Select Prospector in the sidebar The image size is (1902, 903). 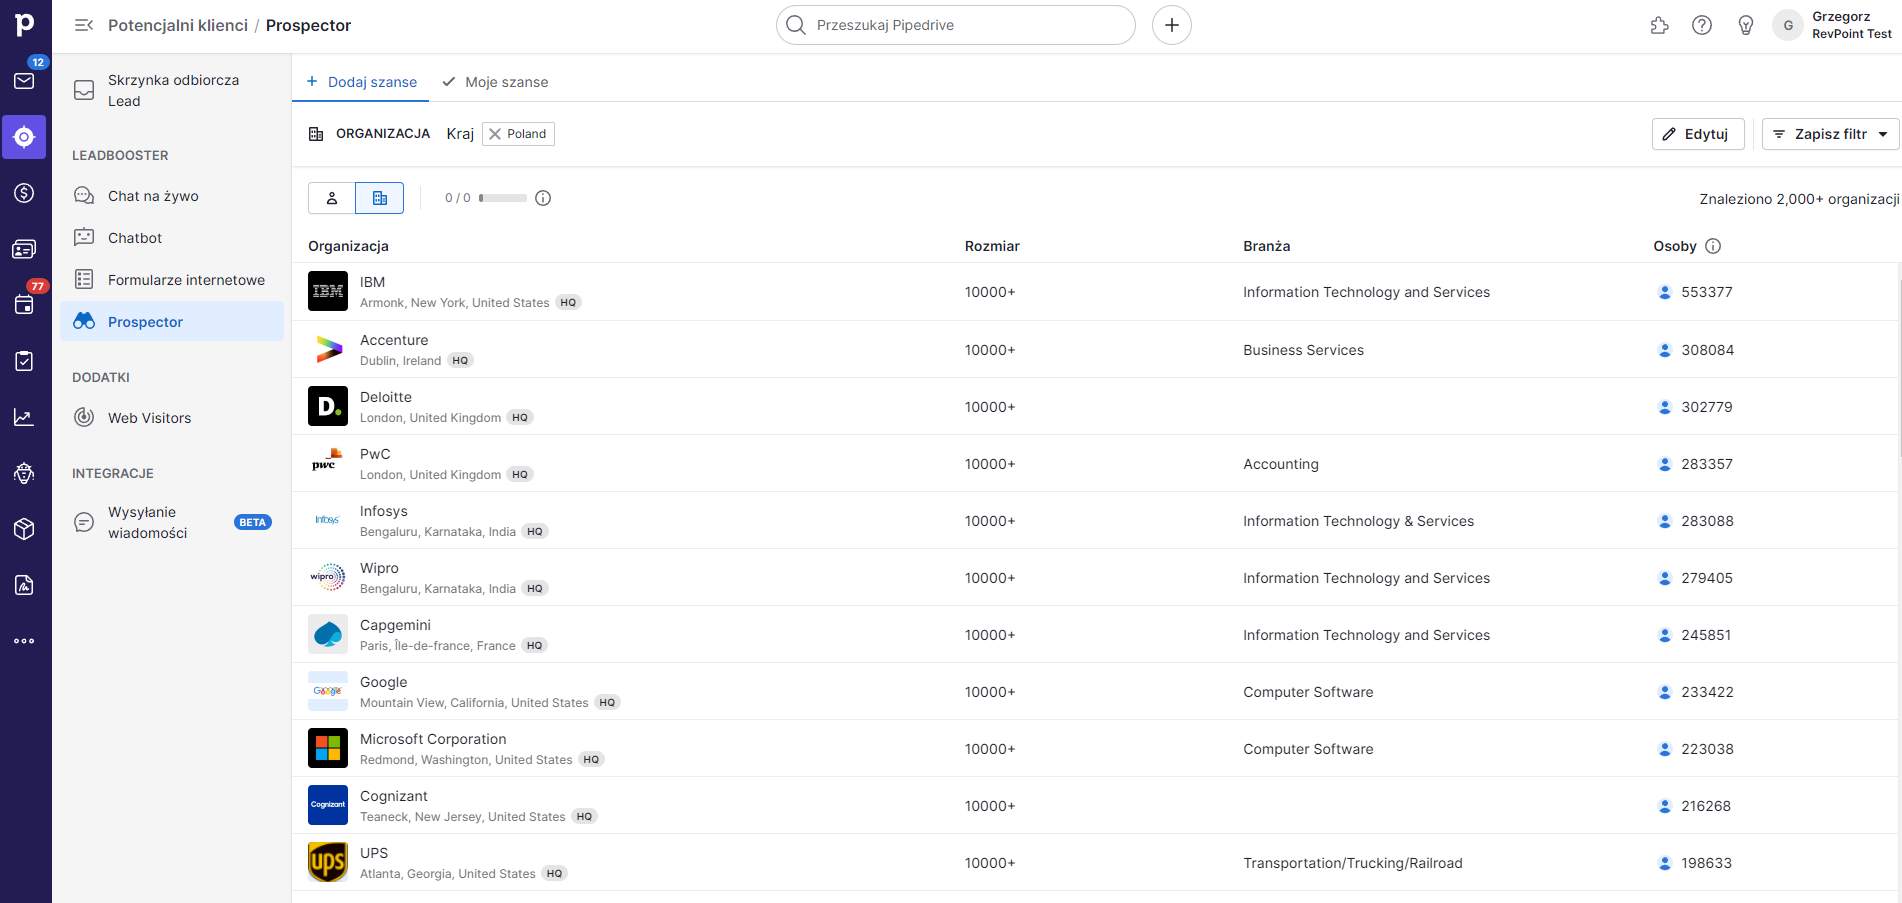[172, 322]
